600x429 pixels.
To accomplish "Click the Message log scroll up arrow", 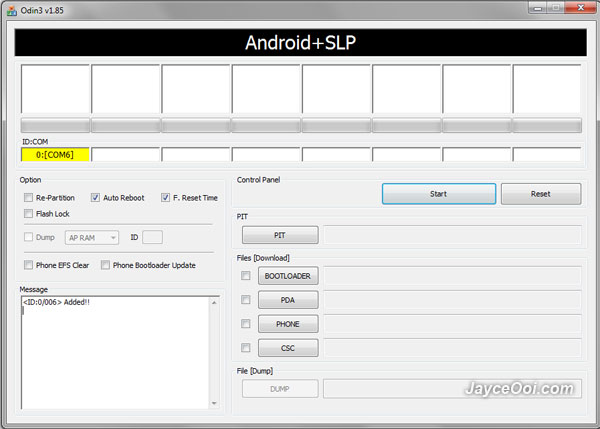I will pyautogui.click(x=214, y=303).
